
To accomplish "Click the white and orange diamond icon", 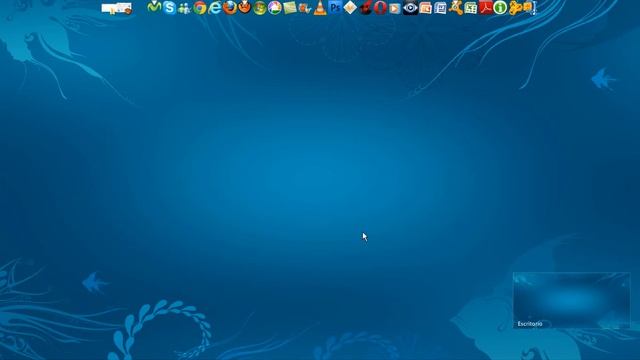I will (350, 7).
